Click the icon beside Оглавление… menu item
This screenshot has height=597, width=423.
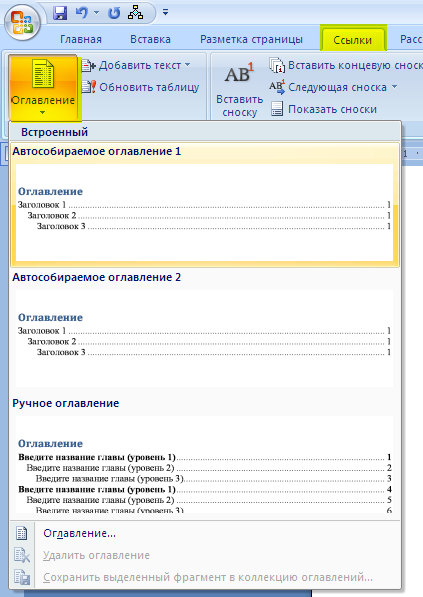(22, 533)
